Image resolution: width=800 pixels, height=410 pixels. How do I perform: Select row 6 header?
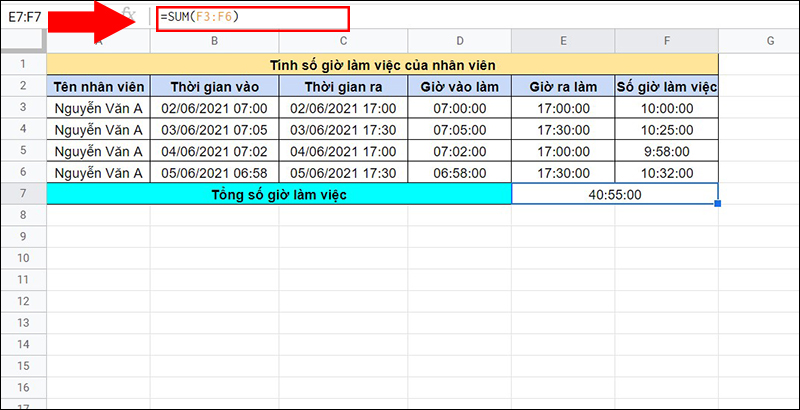pos(23,172)
